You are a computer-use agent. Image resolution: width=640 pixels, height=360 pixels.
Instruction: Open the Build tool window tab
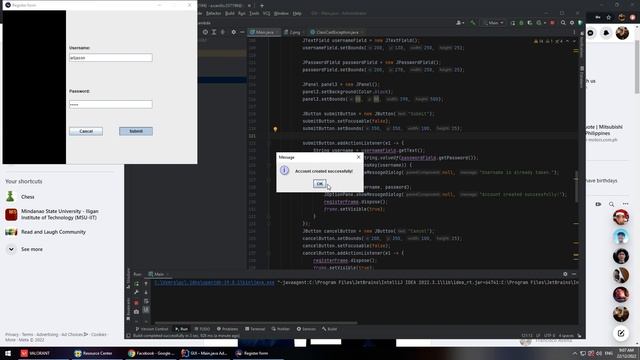[329, 329]
